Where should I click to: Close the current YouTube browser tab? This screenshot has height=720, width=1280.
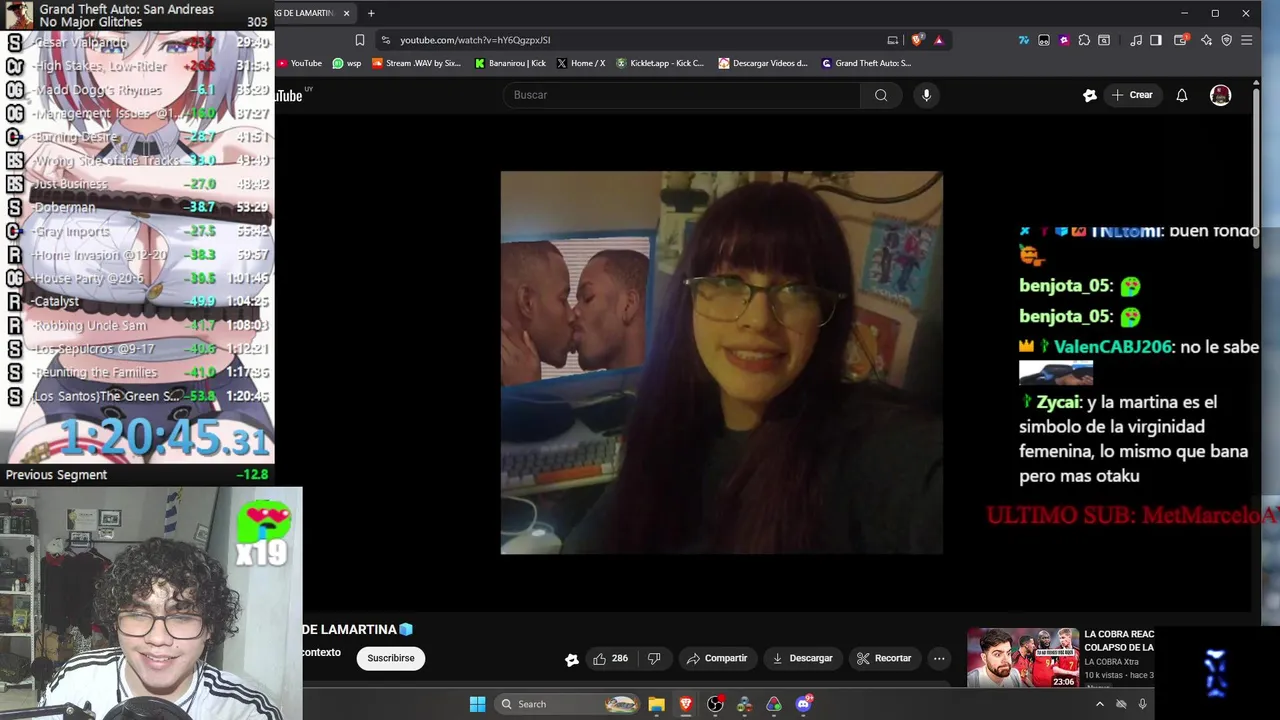tap(346, 13)
